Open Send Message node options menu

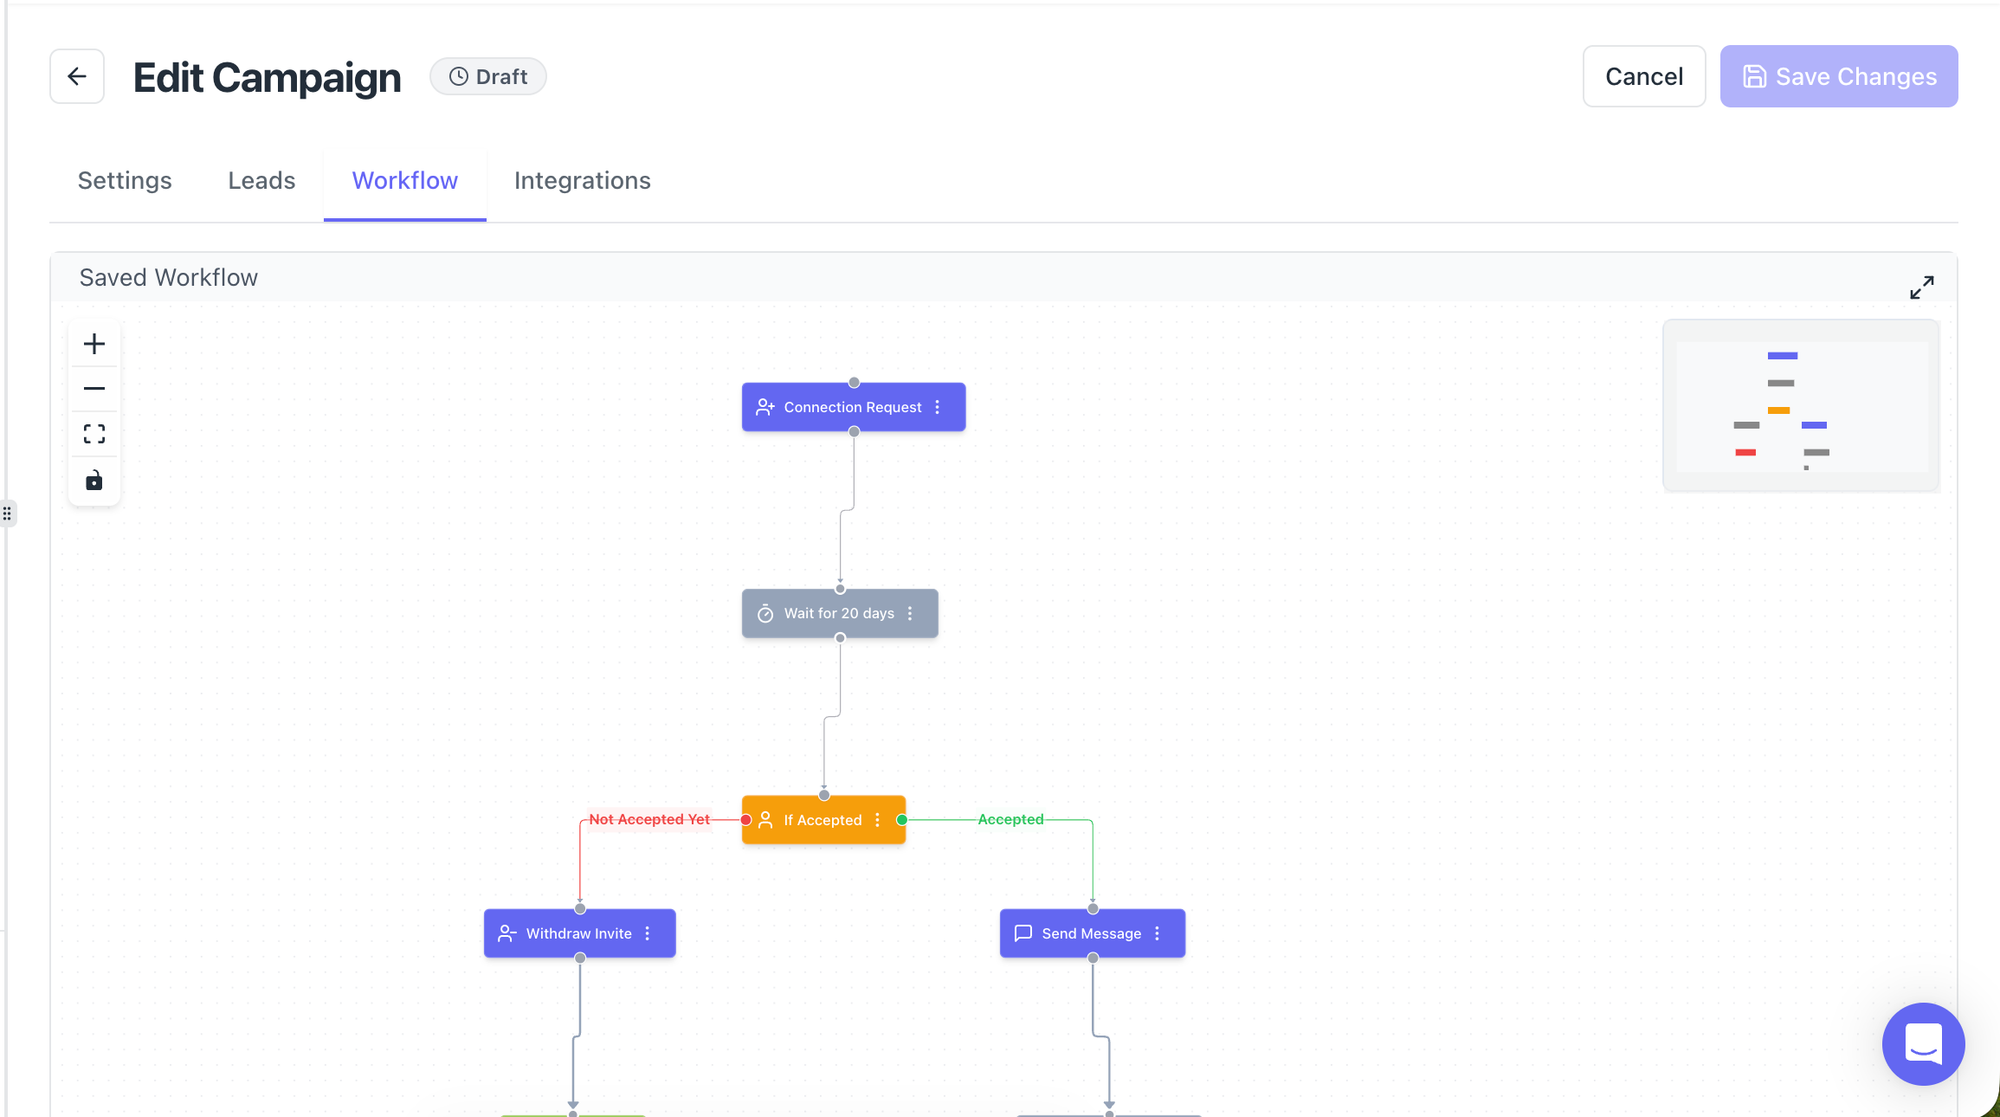pos(1157,933)
